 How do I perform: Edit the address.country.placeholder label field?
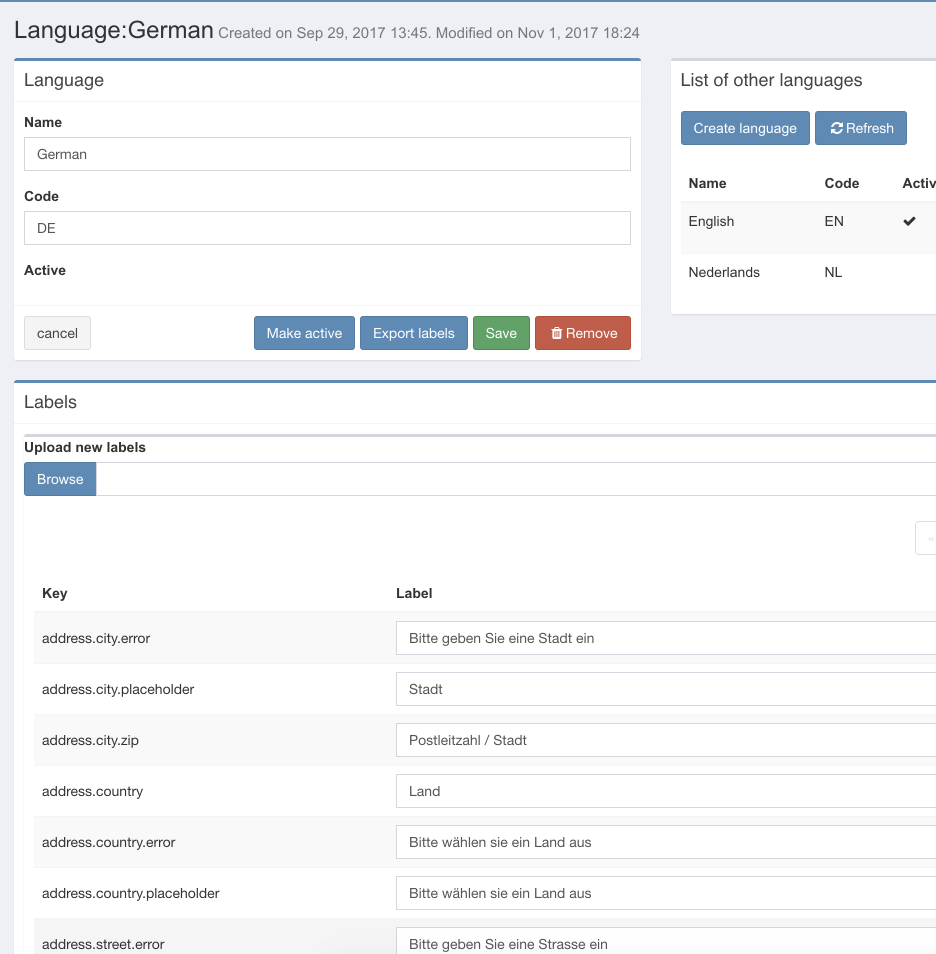[x=666, y=894]
